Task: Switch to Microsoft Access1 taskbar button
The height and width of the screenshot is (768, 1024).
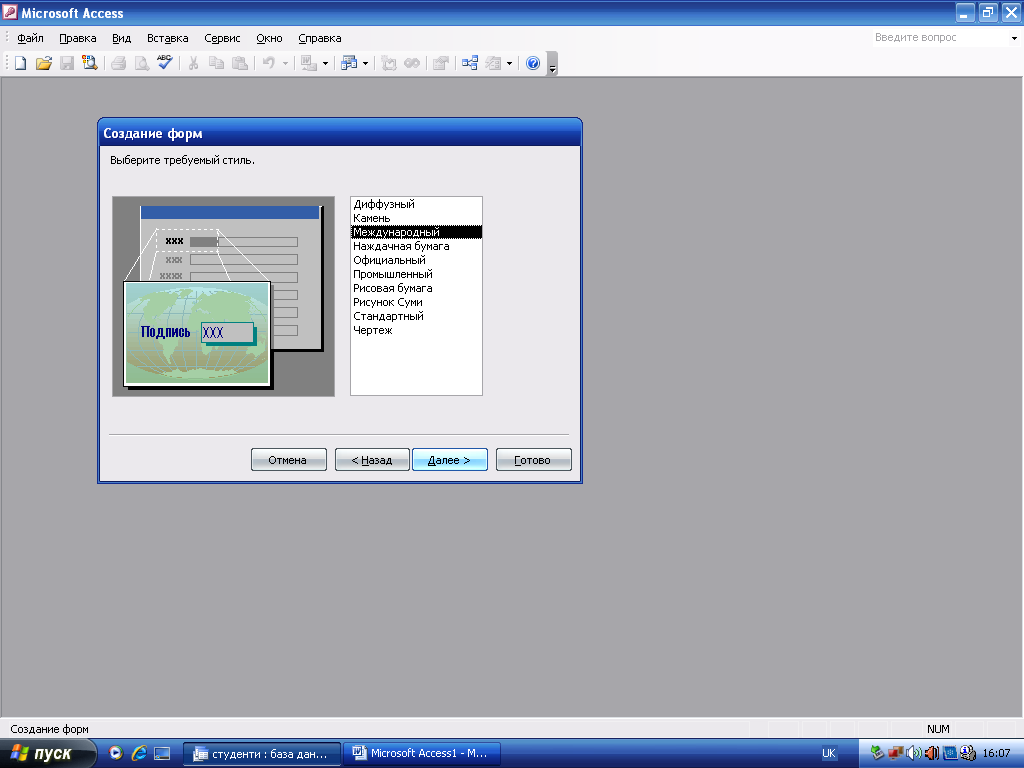Action: tap(422, 754)
